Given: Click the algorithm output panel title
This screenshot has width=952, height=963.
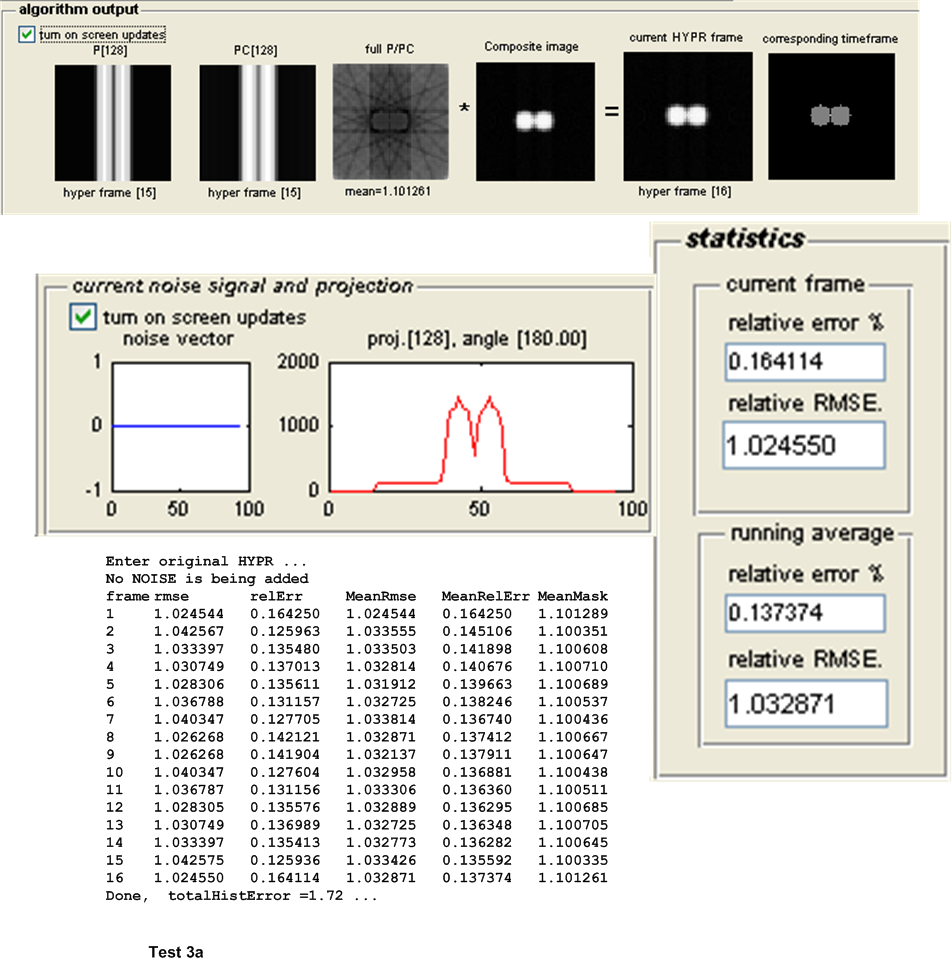Looking at the screenshot, I should click(x=65, y=8).
